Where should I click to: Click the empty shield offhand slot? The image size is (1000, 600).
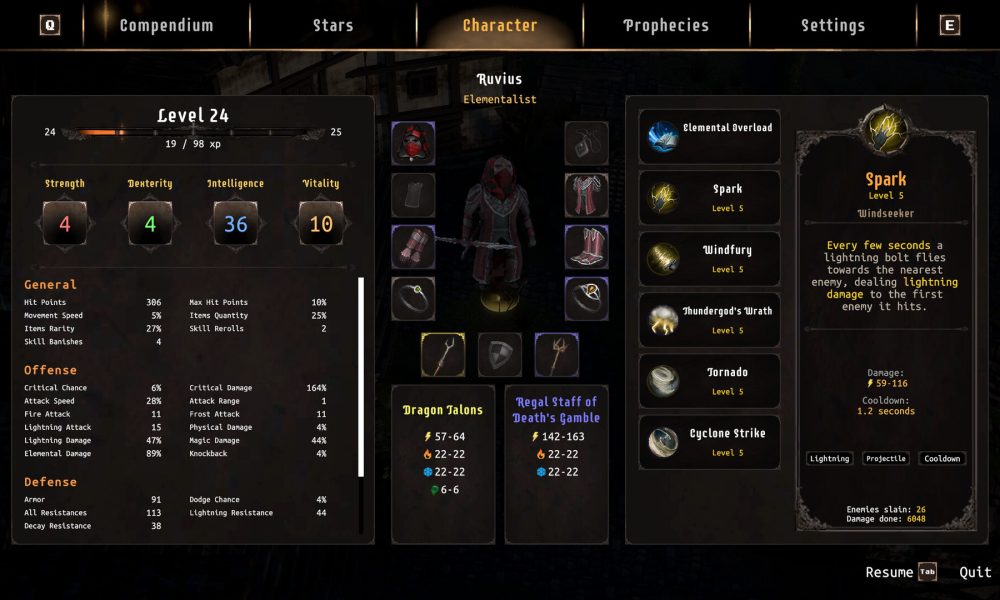coord(499,355)
